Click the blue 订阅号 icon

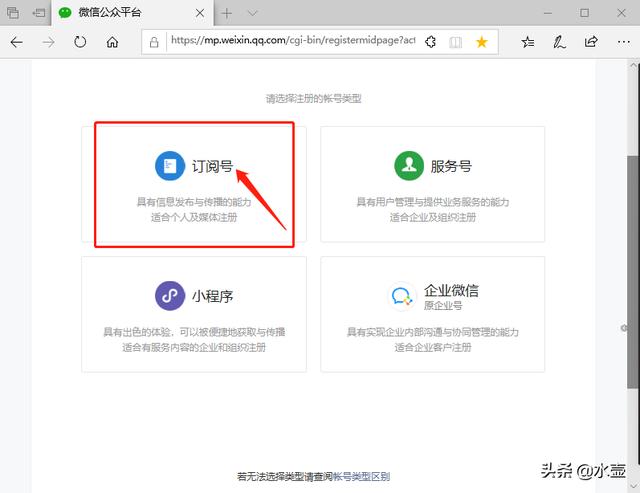(170, 166)
